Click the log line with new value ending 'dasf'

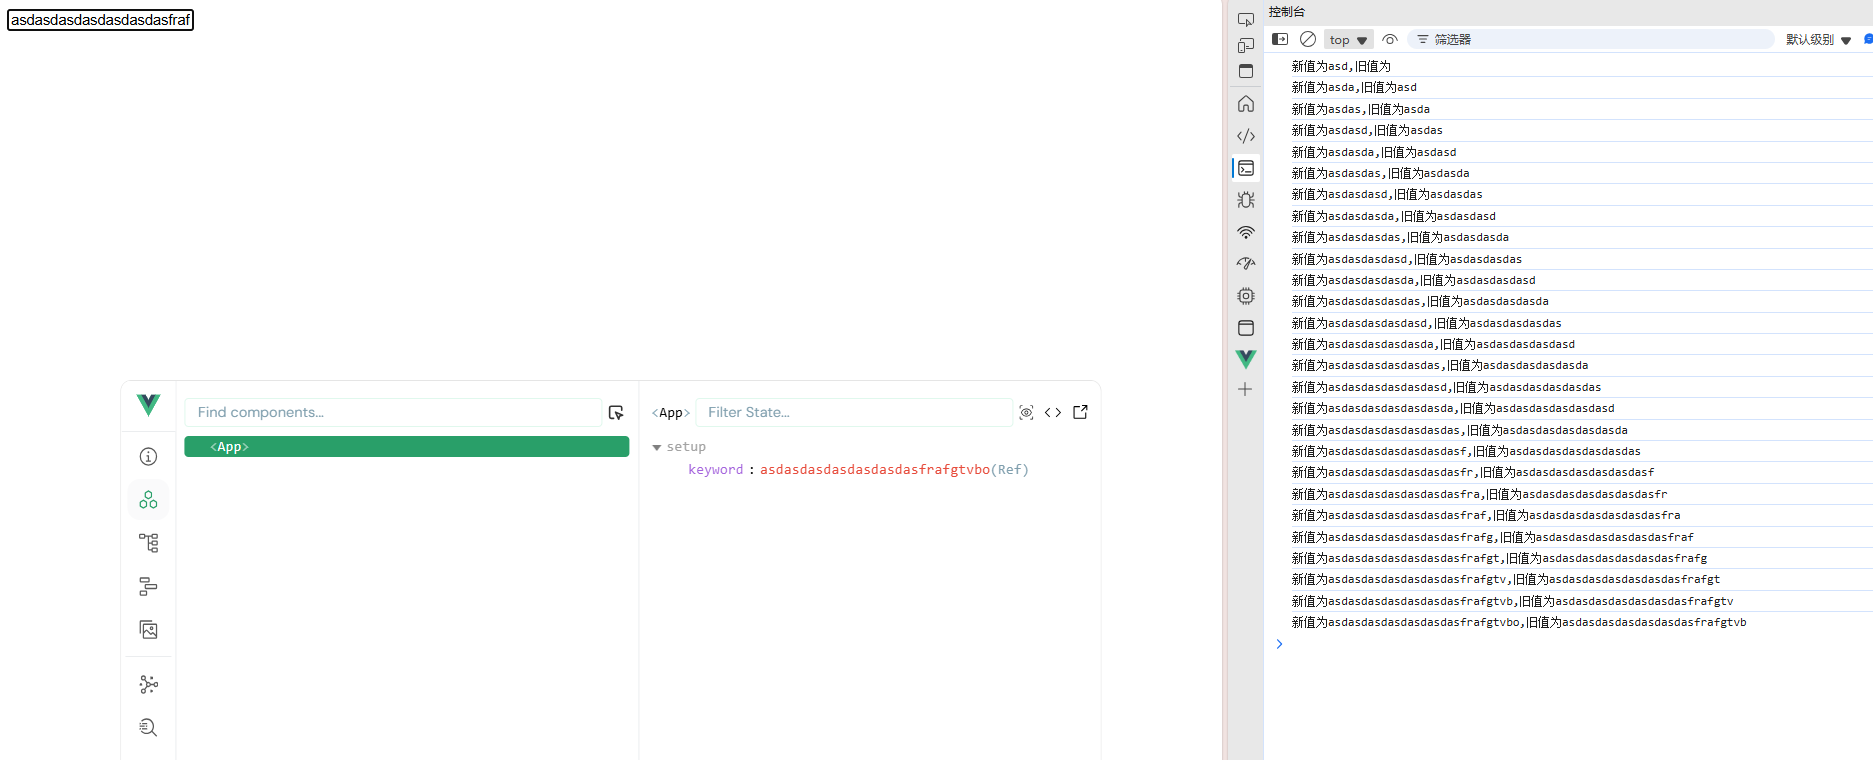[1466, 451]
